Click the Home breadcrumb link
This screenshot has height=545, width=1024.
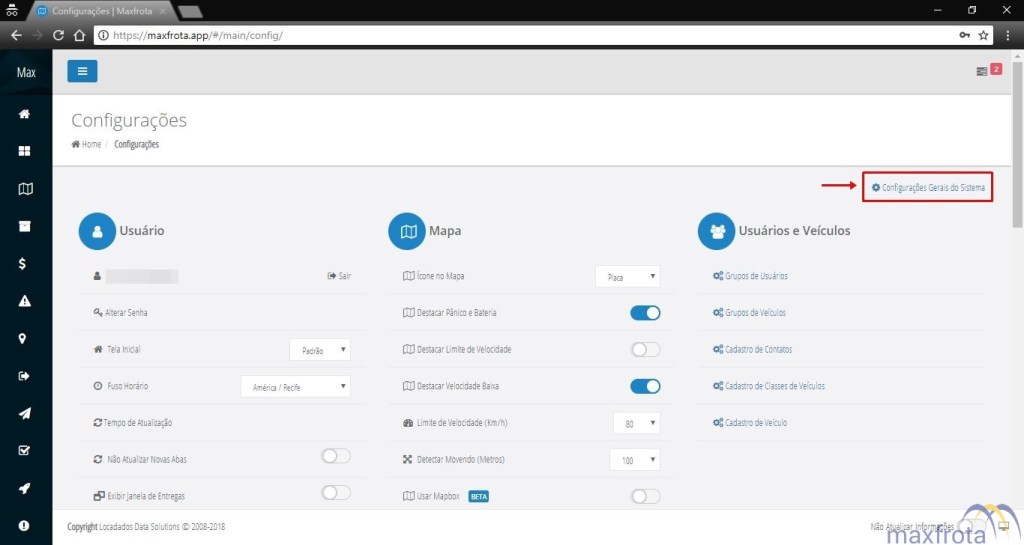point(87,145)
